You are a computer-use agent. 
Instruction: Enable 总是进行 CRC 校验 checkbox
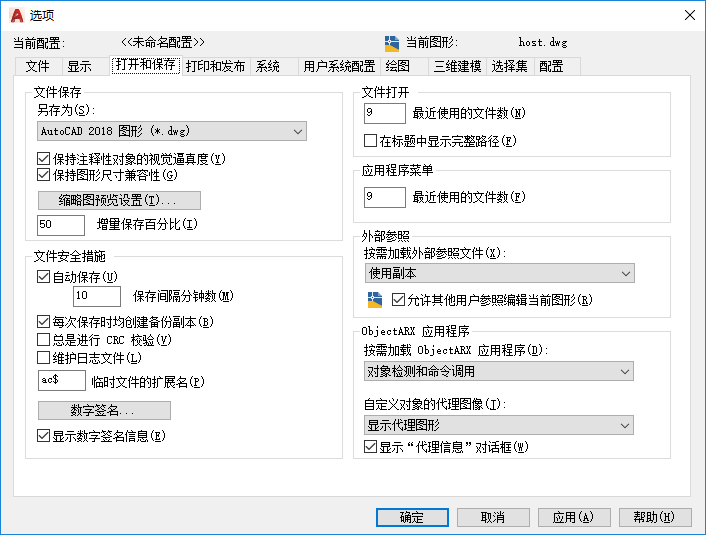coord(43,340)
